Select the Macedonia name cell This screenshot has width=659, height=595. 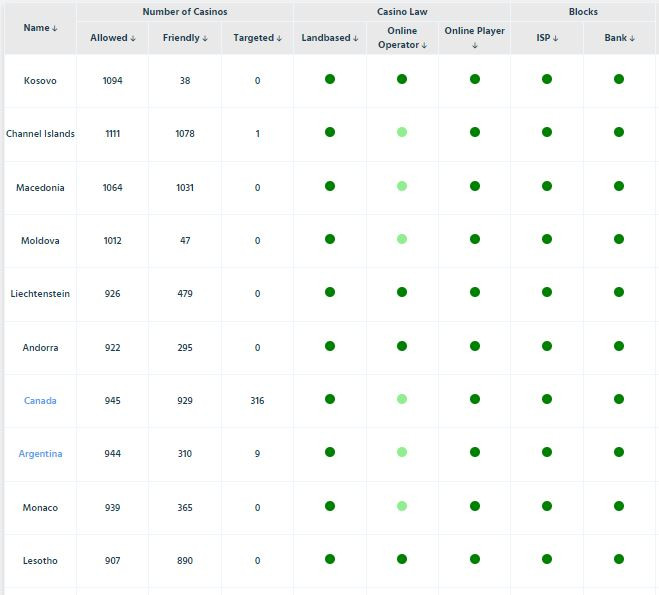(40, 187)
